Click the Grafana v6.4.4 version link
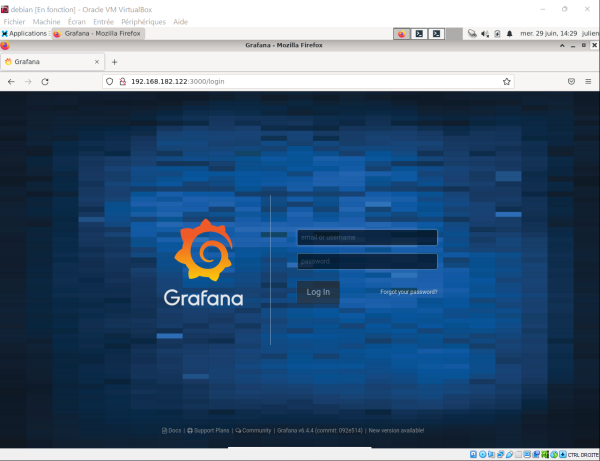 click(x=320, y=430)
